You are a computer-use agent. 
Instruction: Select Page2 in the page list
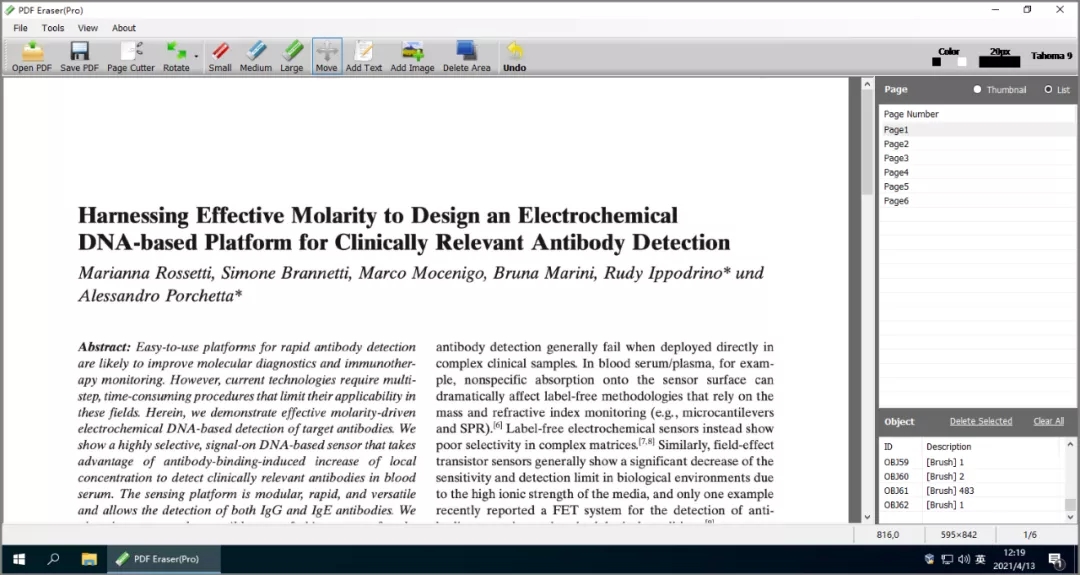(977, 144)
